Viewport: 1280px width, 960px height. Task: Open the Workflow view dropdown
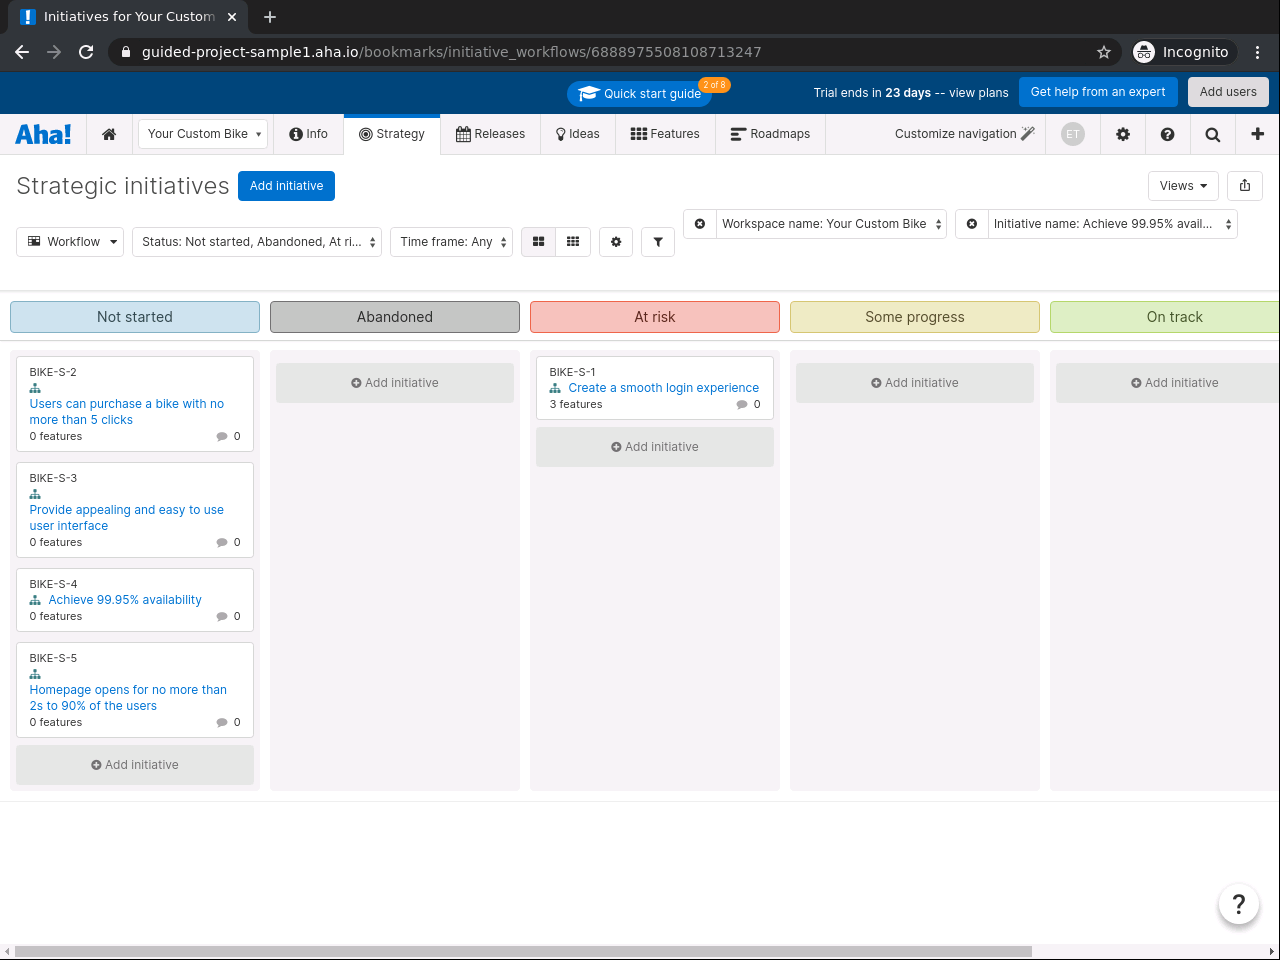pyautogui.click(x=70, y=242)
